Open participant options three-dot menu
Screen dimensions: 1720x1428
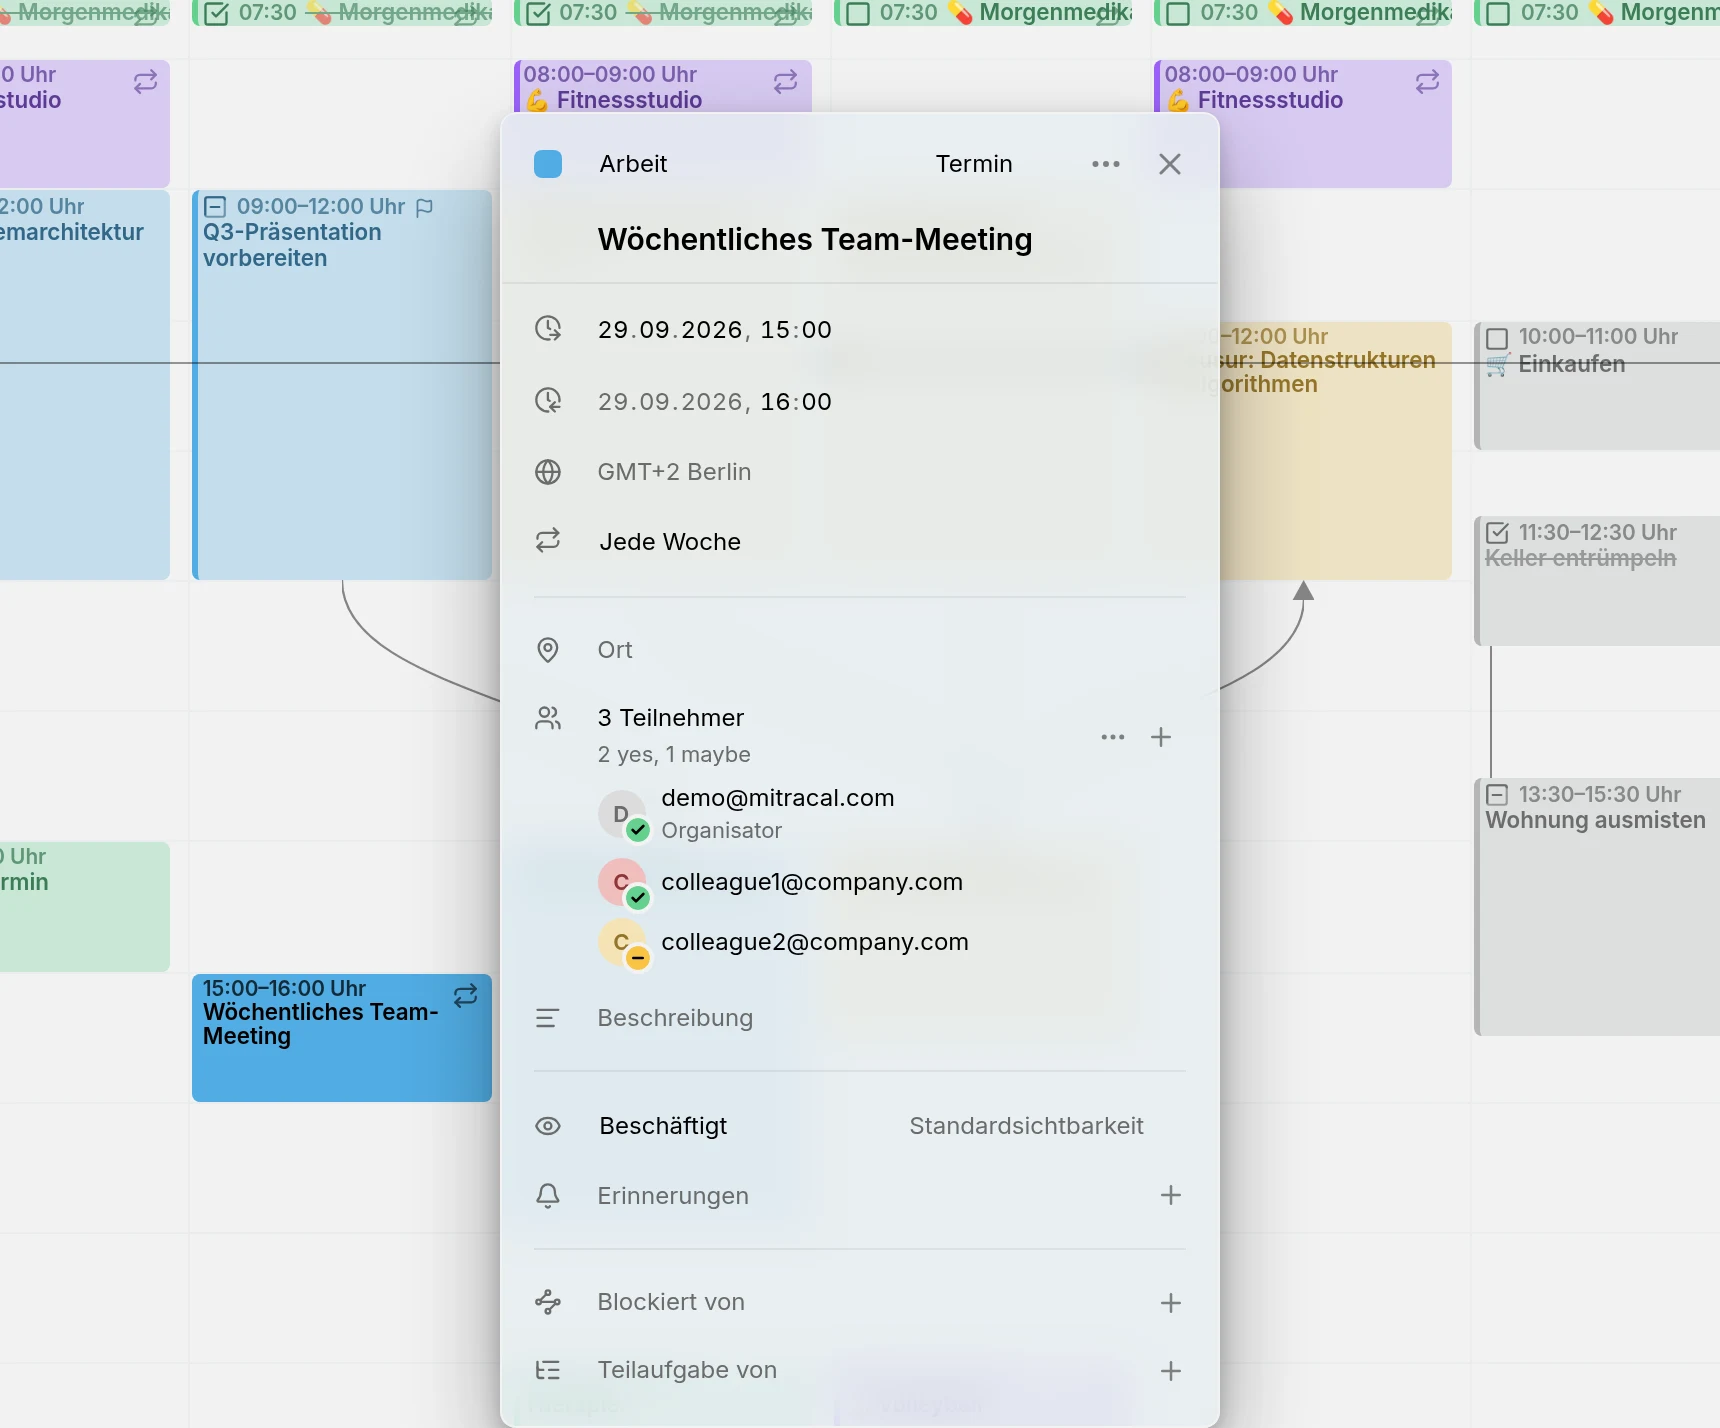[x=1113, y=737]
